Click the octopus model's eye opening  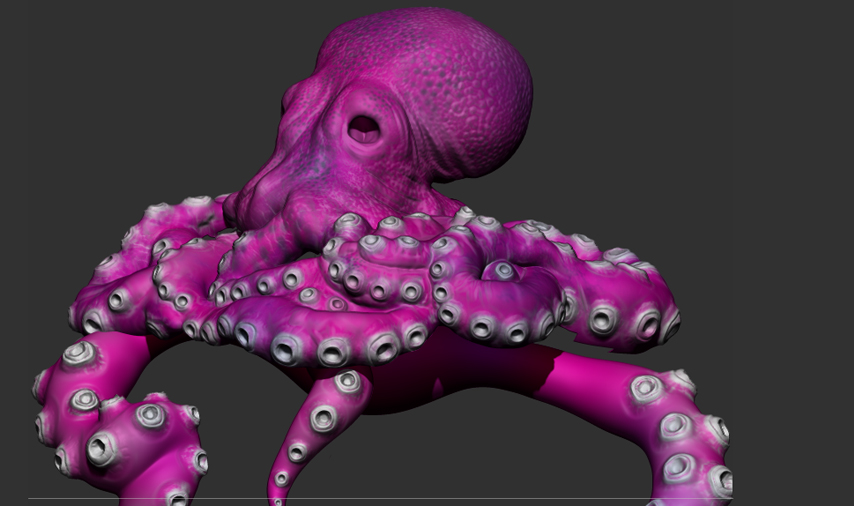[x=364, y=130]
